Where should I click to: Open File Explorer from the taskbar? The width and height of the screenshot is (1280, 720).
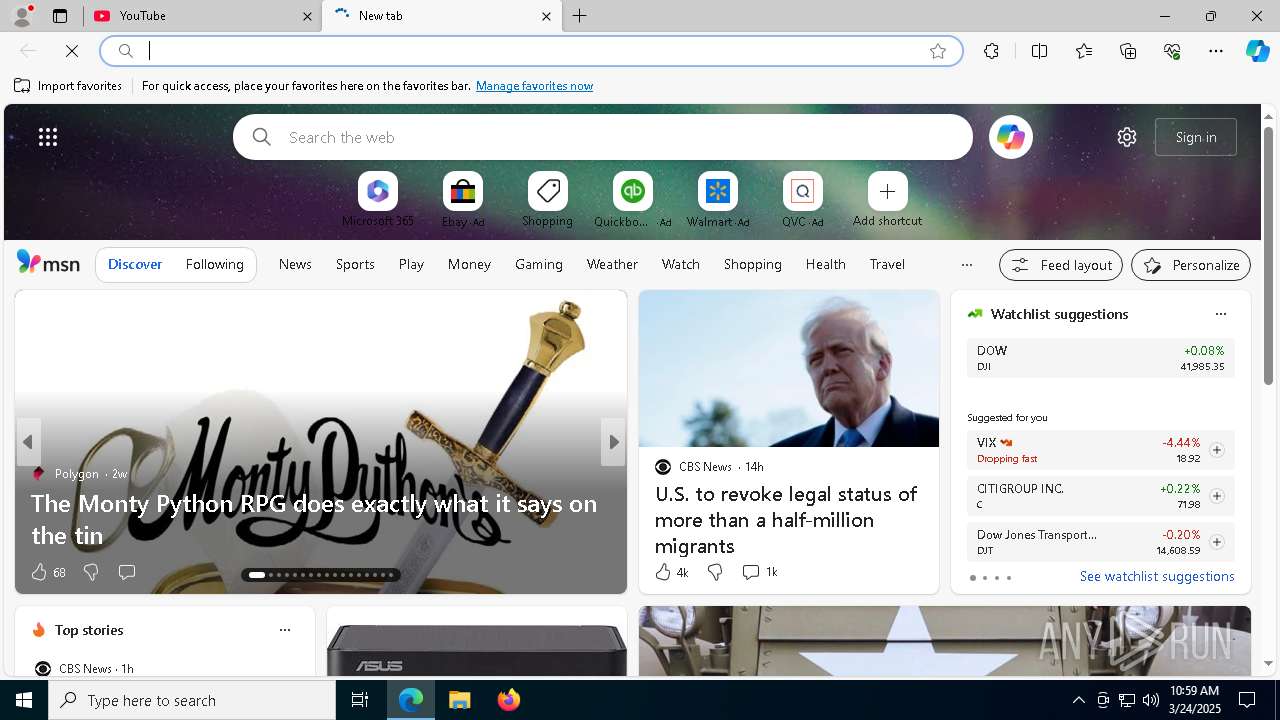tap(459, 700)
